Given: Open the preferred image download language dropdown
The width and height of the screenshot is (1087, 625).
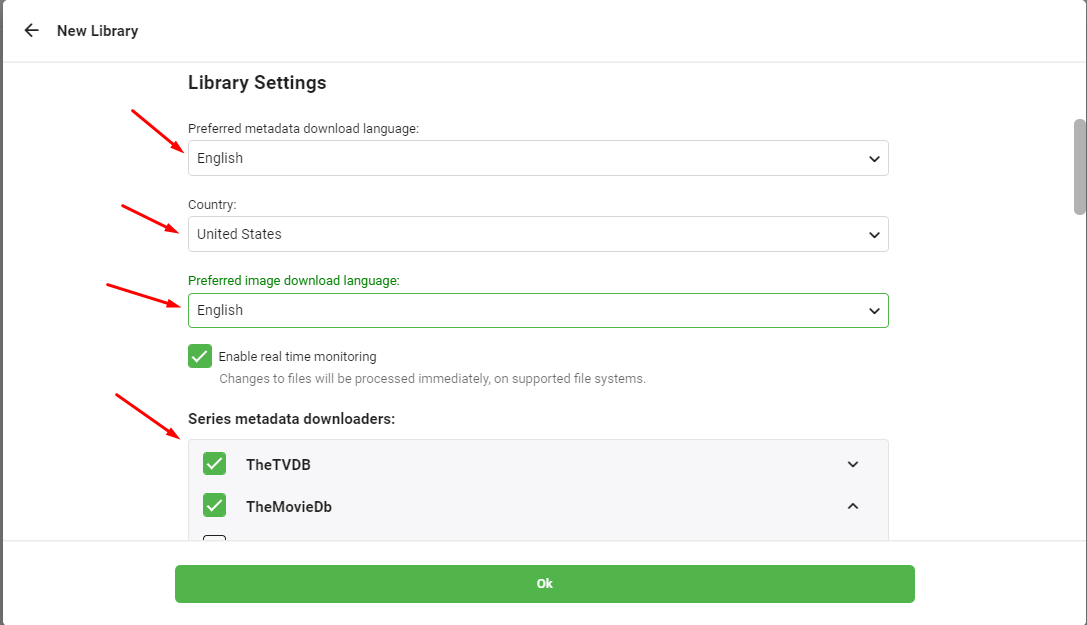Looking at the screenshot, I should click(x=538, y=310).
